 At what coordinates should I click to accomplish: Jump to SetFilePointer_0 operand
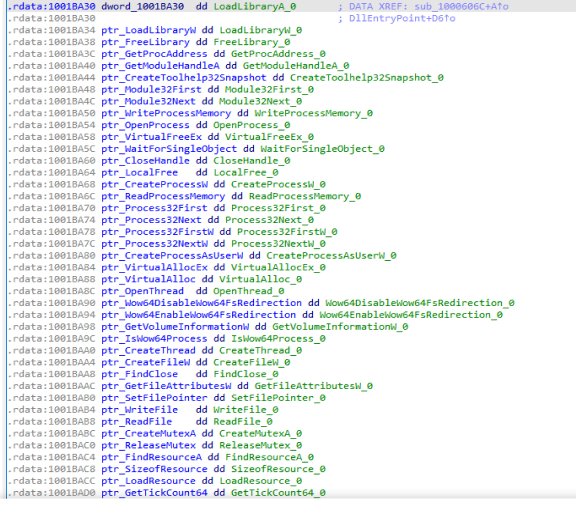[278, 398]
